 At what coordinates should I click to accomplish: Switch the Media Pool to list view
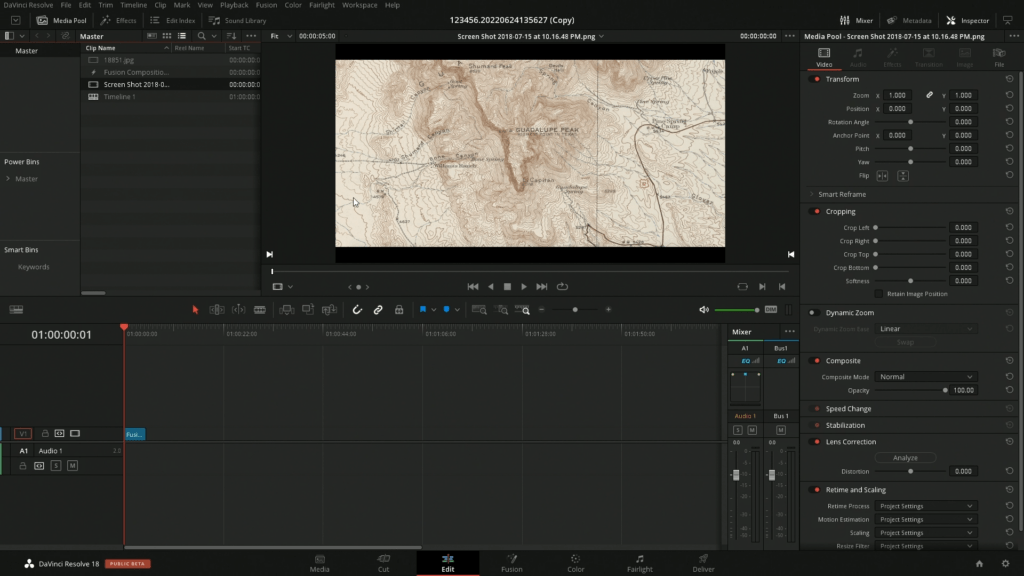183,35
